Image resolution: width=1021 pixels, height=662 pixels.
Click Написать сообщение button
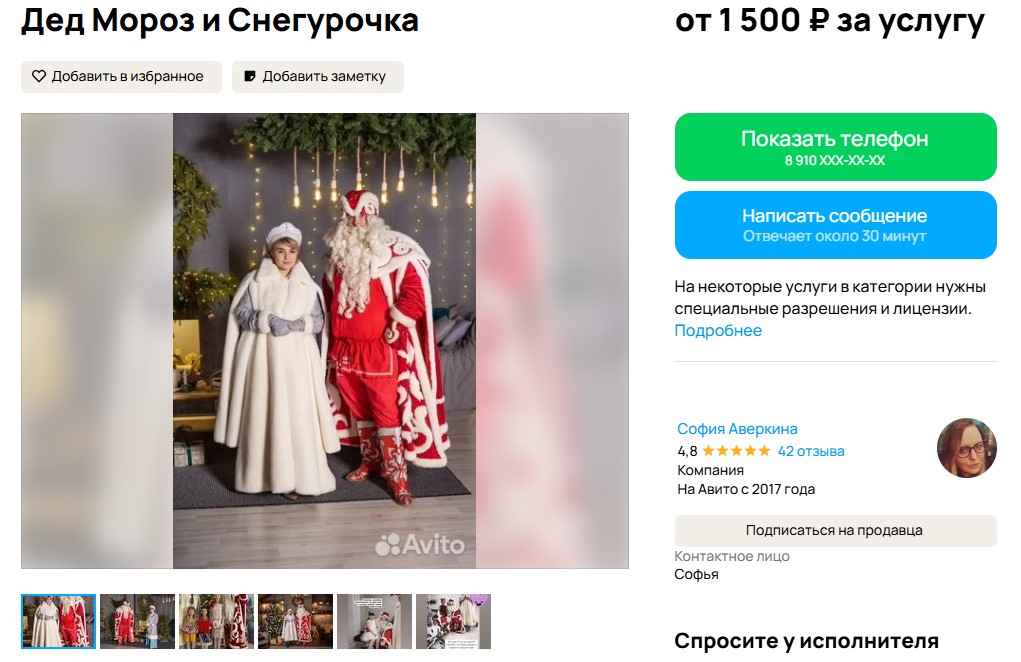(835, 225)
